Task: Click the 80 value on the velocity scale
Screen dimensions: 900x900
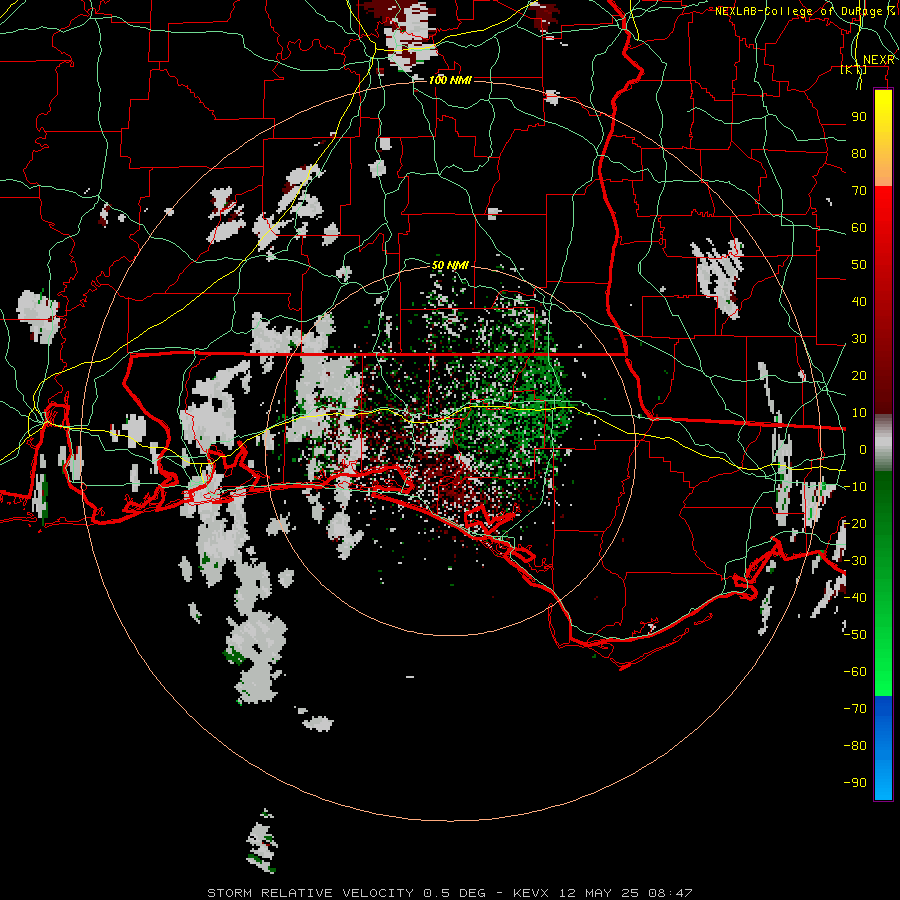Action: [859, 154]
